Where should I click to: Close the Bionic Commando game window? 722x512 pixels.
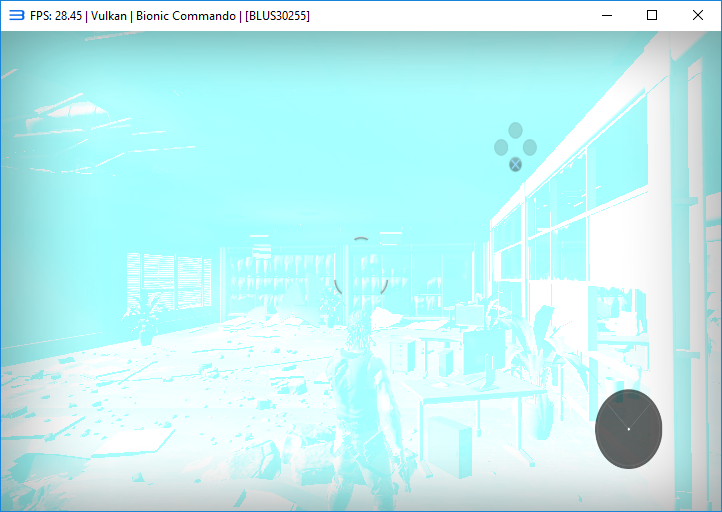tap(698, 15)
